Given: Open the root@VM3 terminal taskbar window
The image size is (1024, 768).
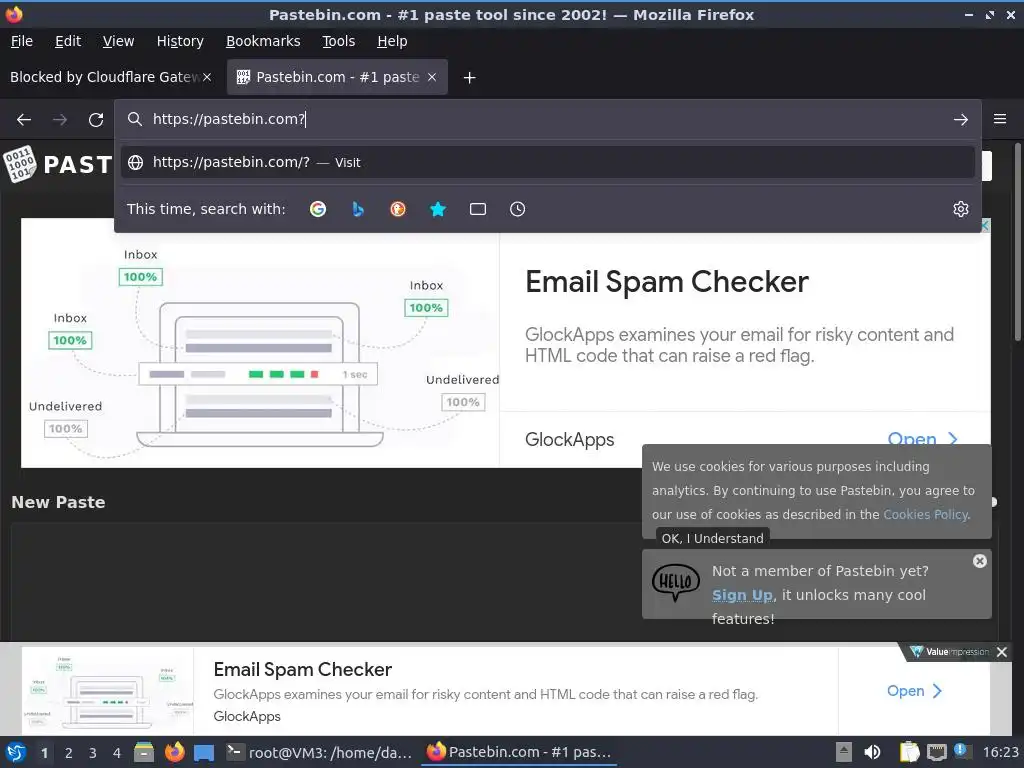Looking at the screenshot, I should (x=319, y=752).
